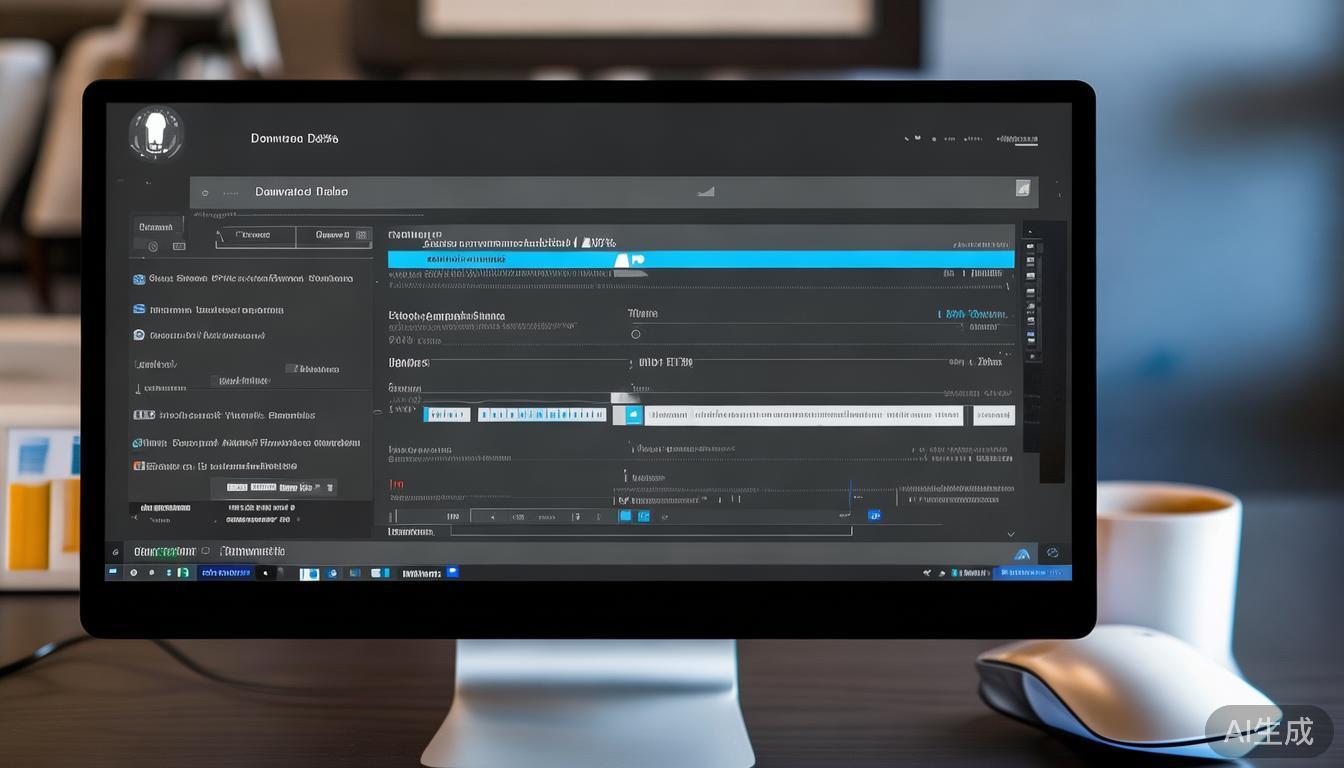Toggle the third sidebar item with the round blue icon
Viewport: 1344px width, 768px height.
tap(139, 335)
